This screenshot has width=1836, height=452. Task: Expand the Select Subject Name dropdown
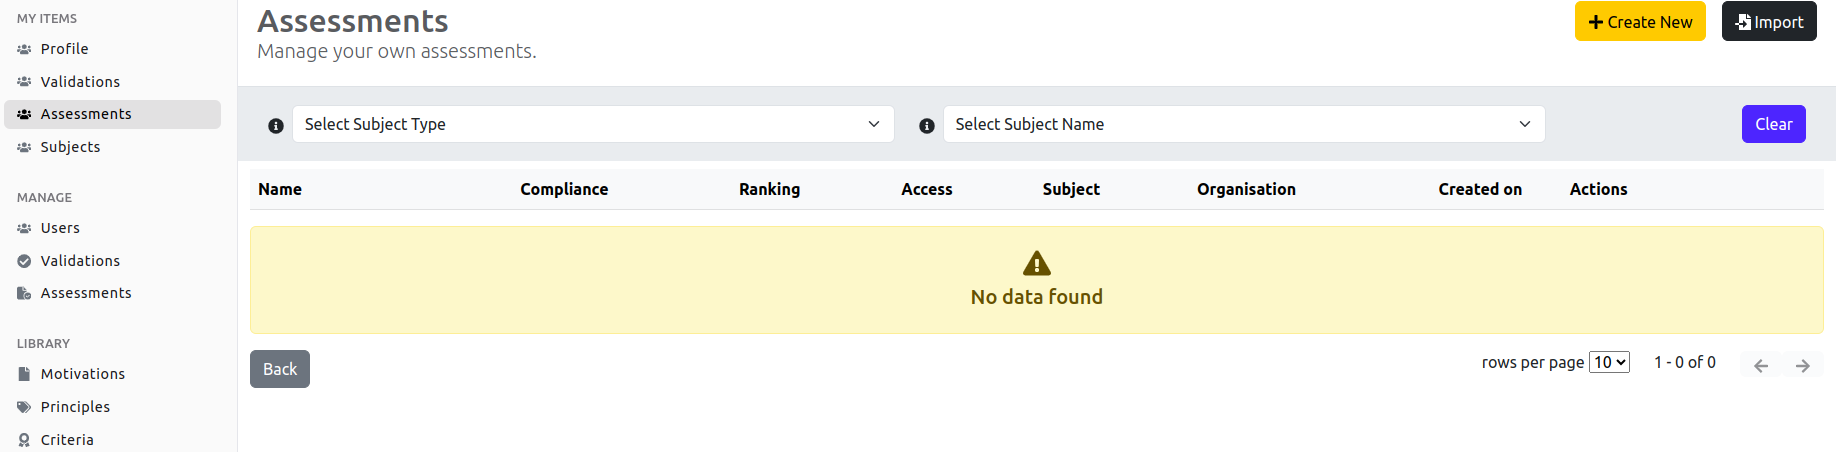(1244, 124)
